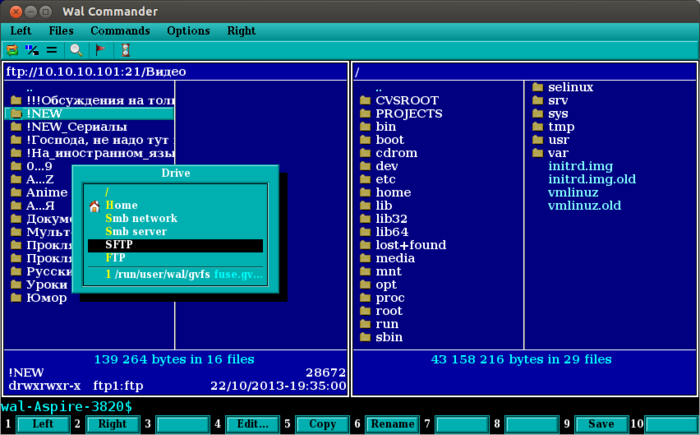Click folder icon beside sbin
Image resolution: width=700 pixels, height=435 pixels.
pos(365,337)
